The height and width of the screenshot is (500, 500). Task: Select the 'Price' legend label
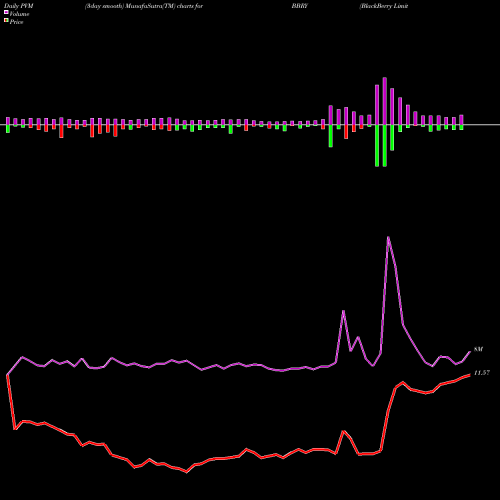click(x=16, y=22)
